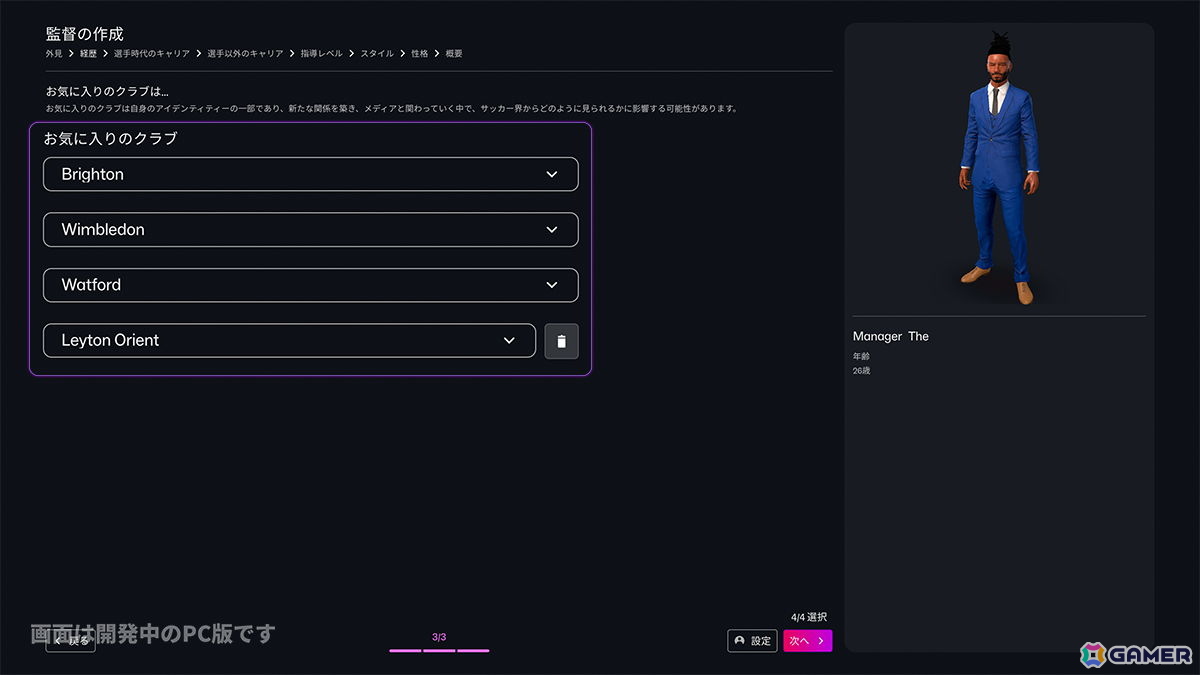Image resolution: width=1200 pixels, height=675 pixels.
Task: Expand the Leyton Orient club dropdown
Action: (x=289, y=341)
